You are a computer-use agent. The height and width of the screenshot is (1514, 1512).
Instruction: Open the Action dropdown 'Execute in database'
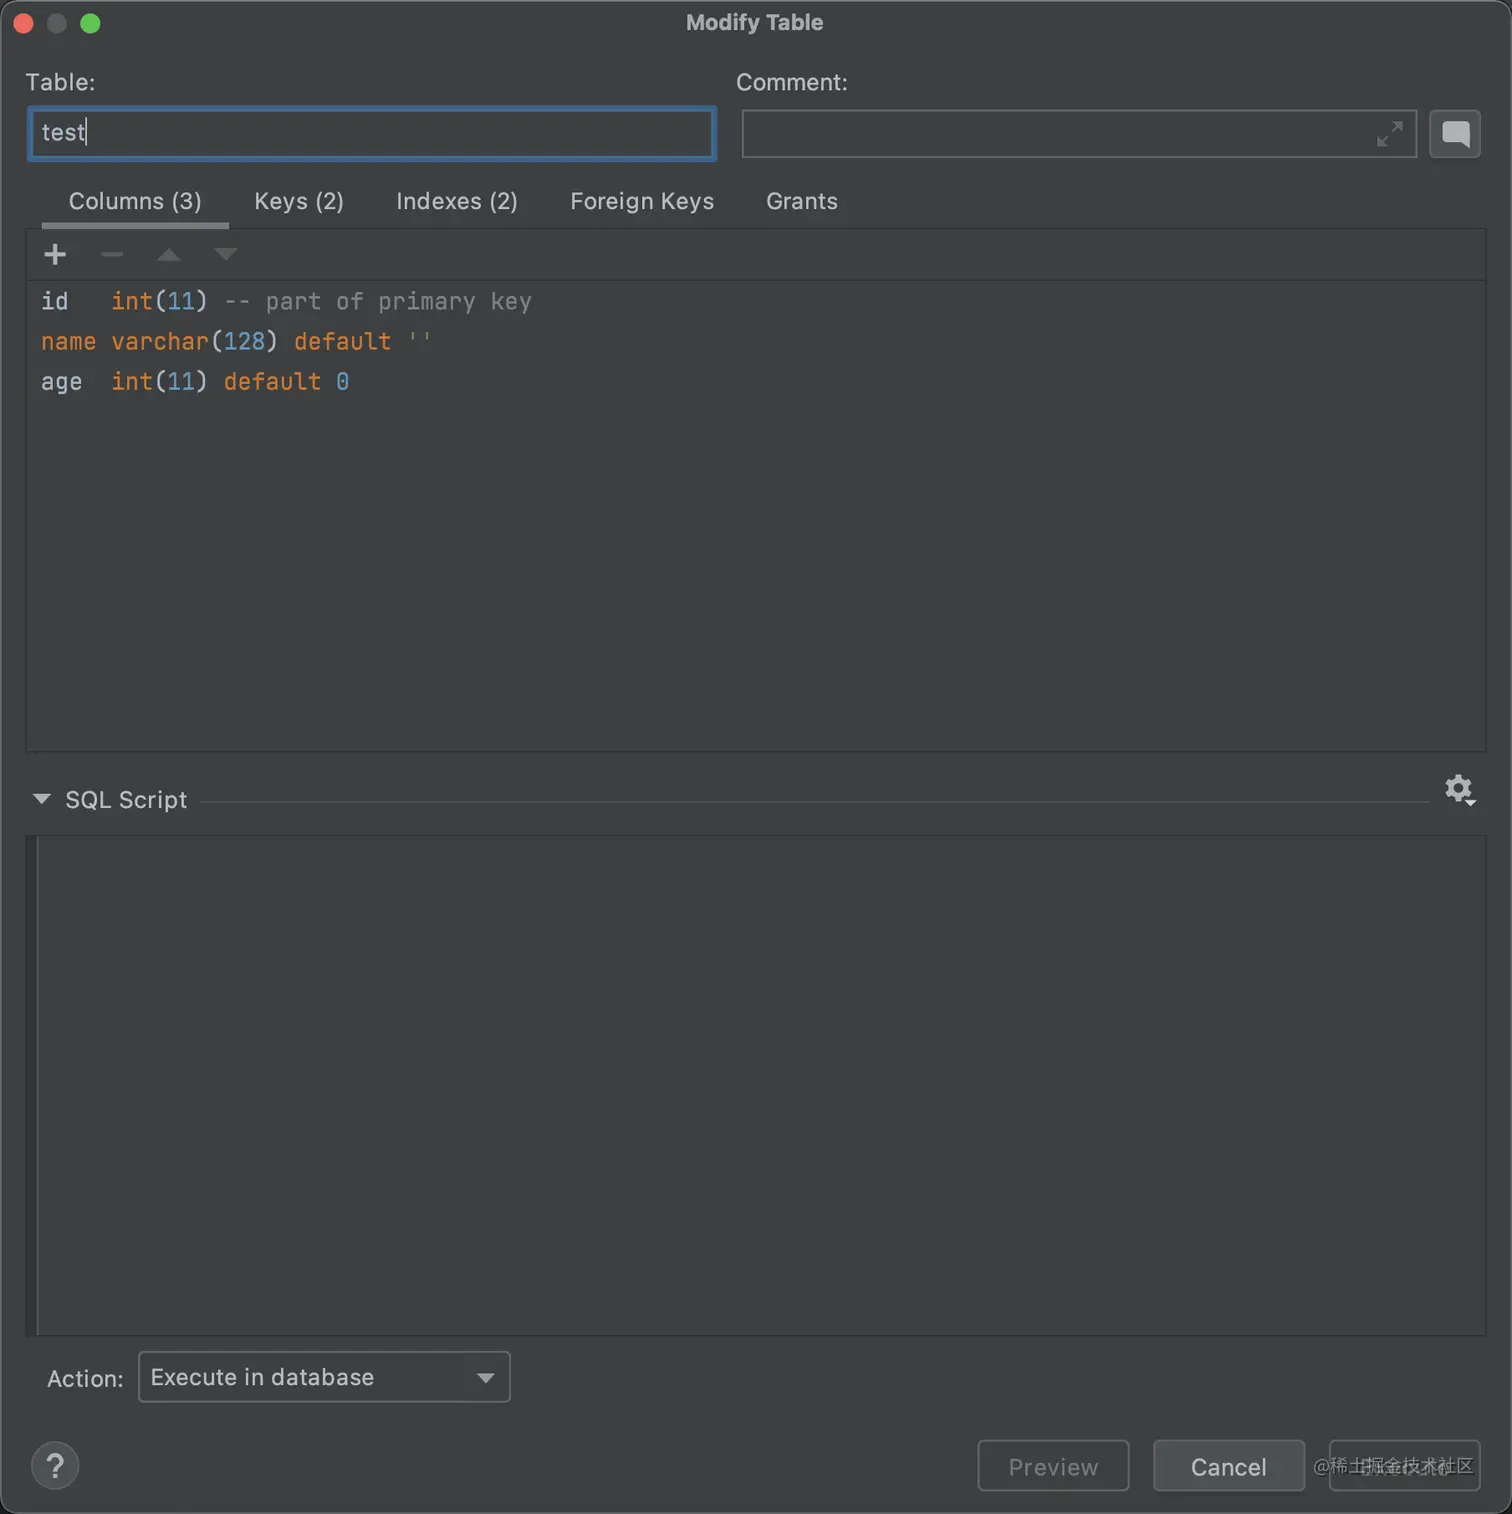pos(324,1377)
